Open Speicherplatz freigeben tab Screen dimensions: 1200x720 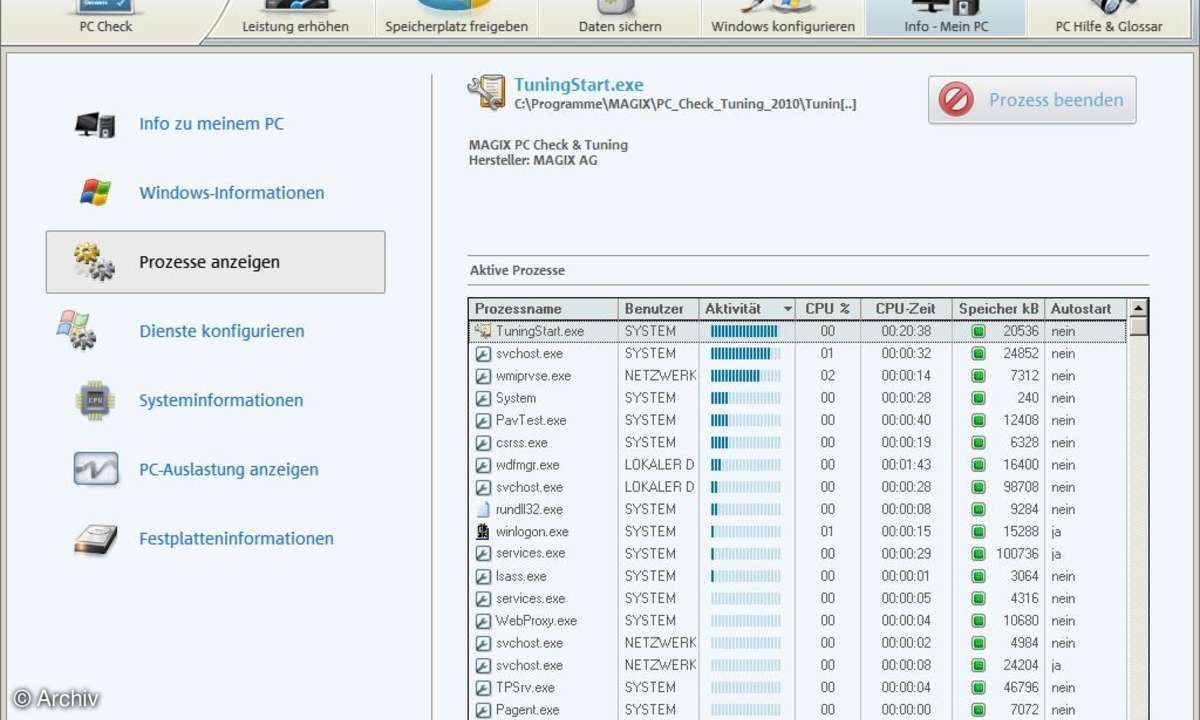tap(457, 18)
